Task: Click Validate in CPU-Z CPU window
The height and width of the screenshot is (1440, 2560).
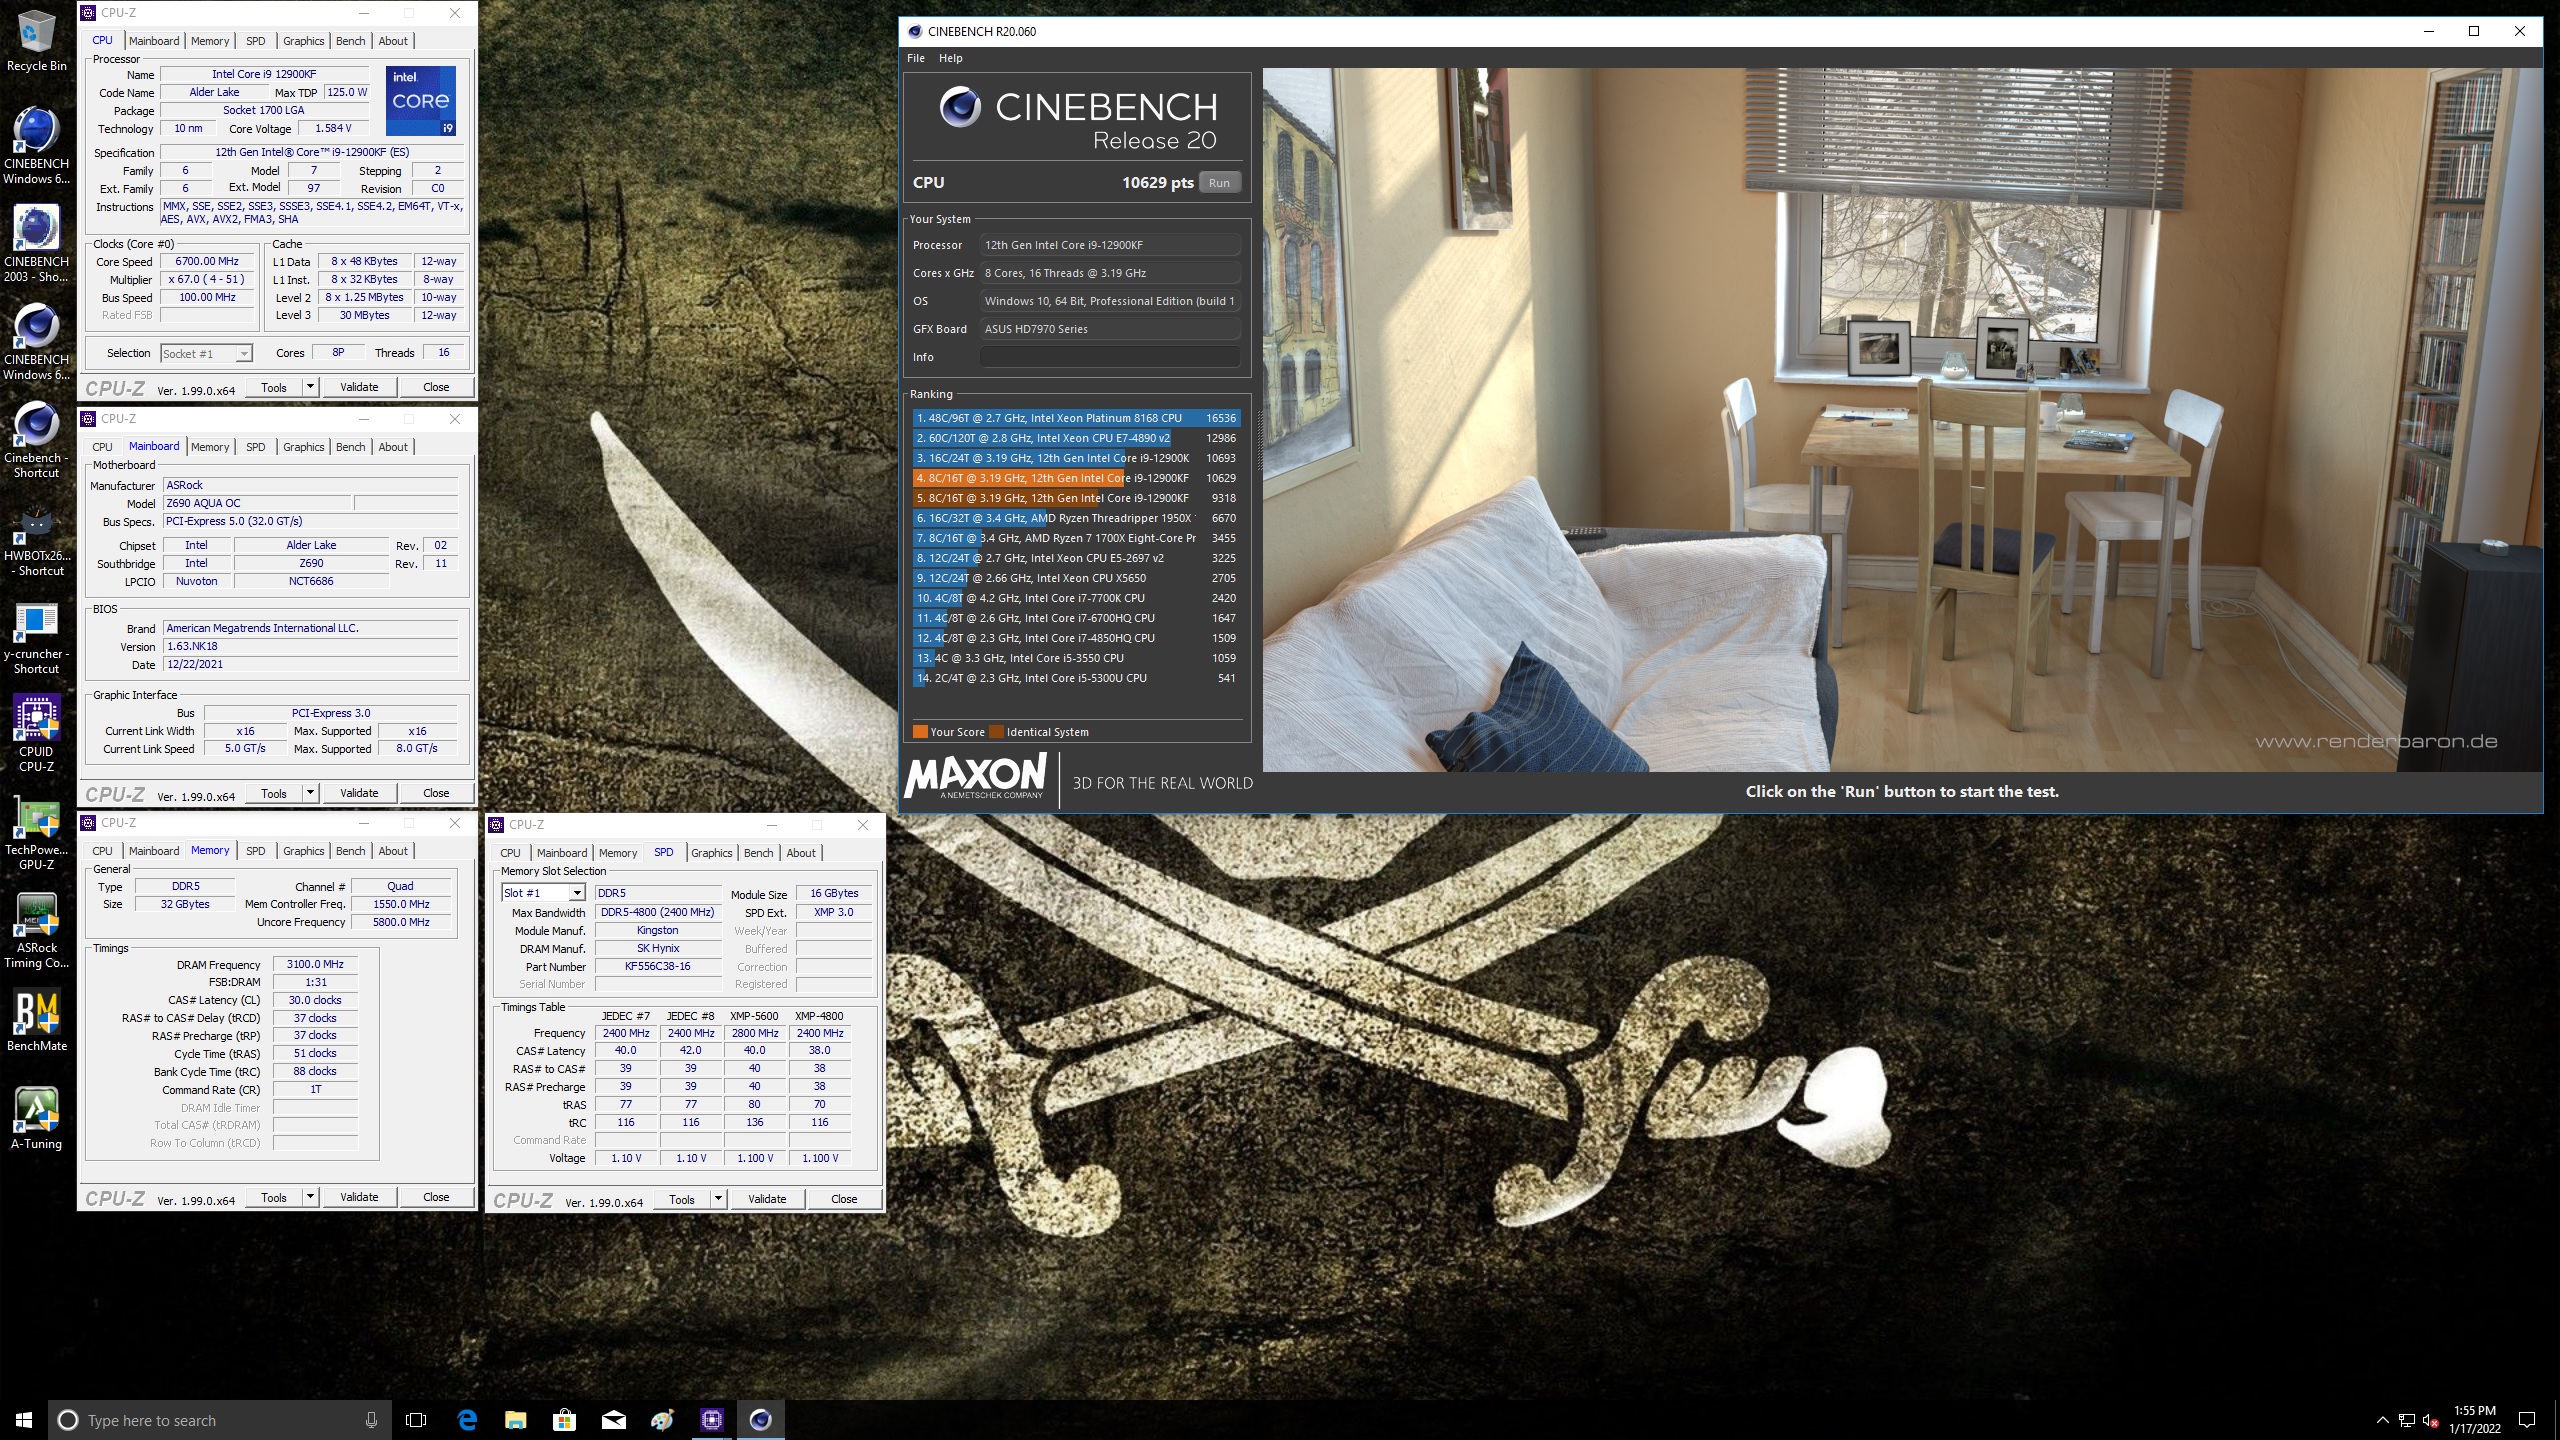Action: pyautogui.click(x=359, y=387)
